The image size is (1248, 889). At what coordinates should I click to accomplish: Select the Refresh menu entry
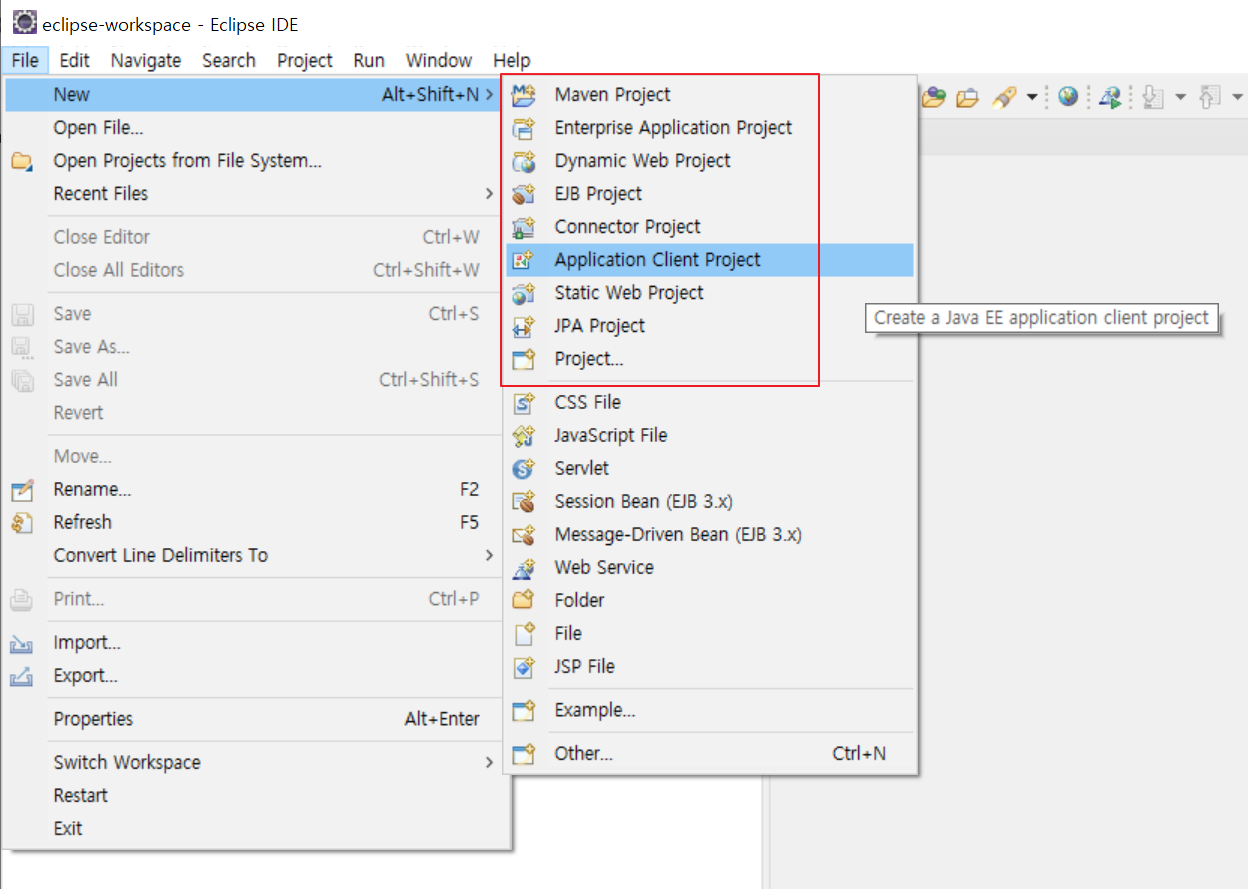click(259, 523)
